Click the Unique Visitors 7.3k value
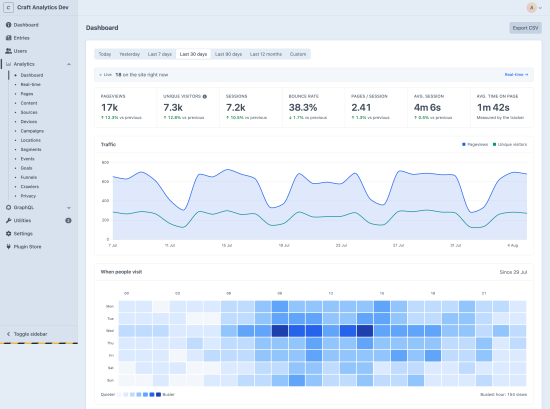The width and height of the screenshot is (550, 409). 173,108
